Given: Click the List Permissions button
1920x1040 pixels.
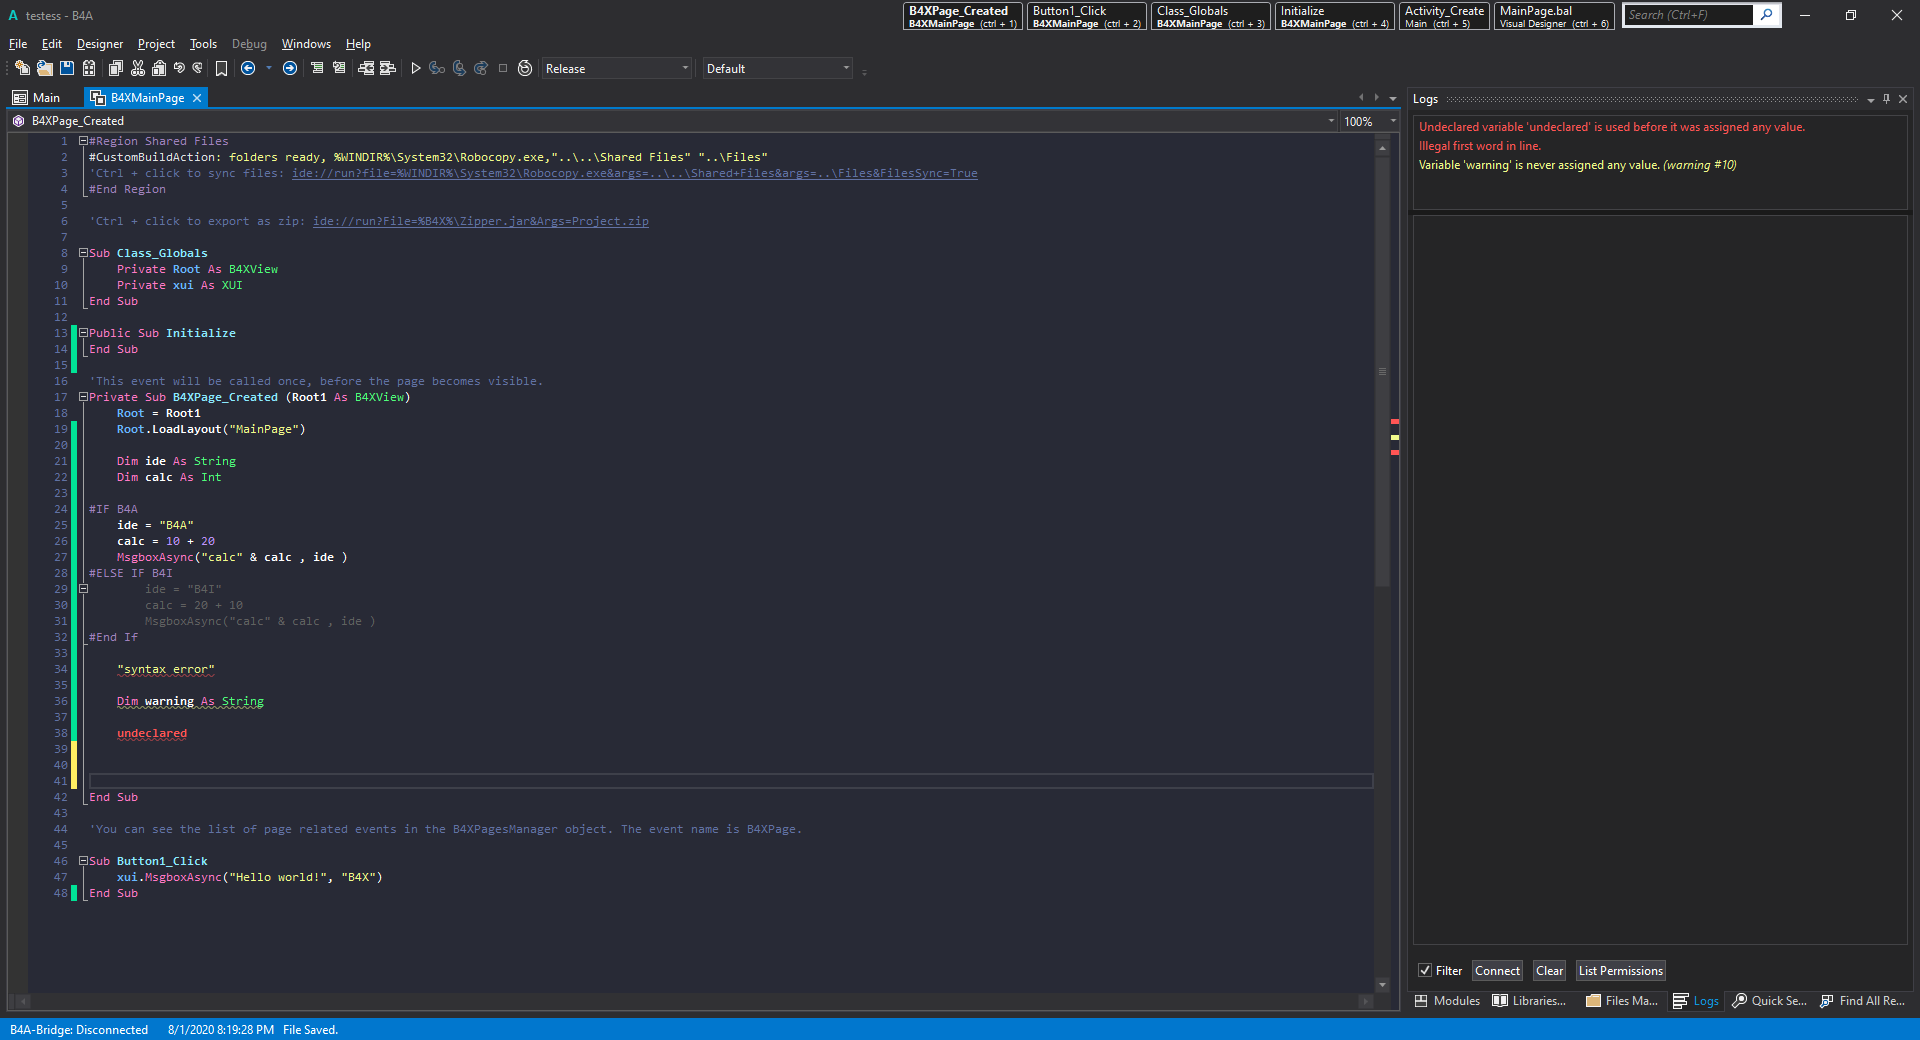Looking at the screenshot, I should coord(1620,970).
